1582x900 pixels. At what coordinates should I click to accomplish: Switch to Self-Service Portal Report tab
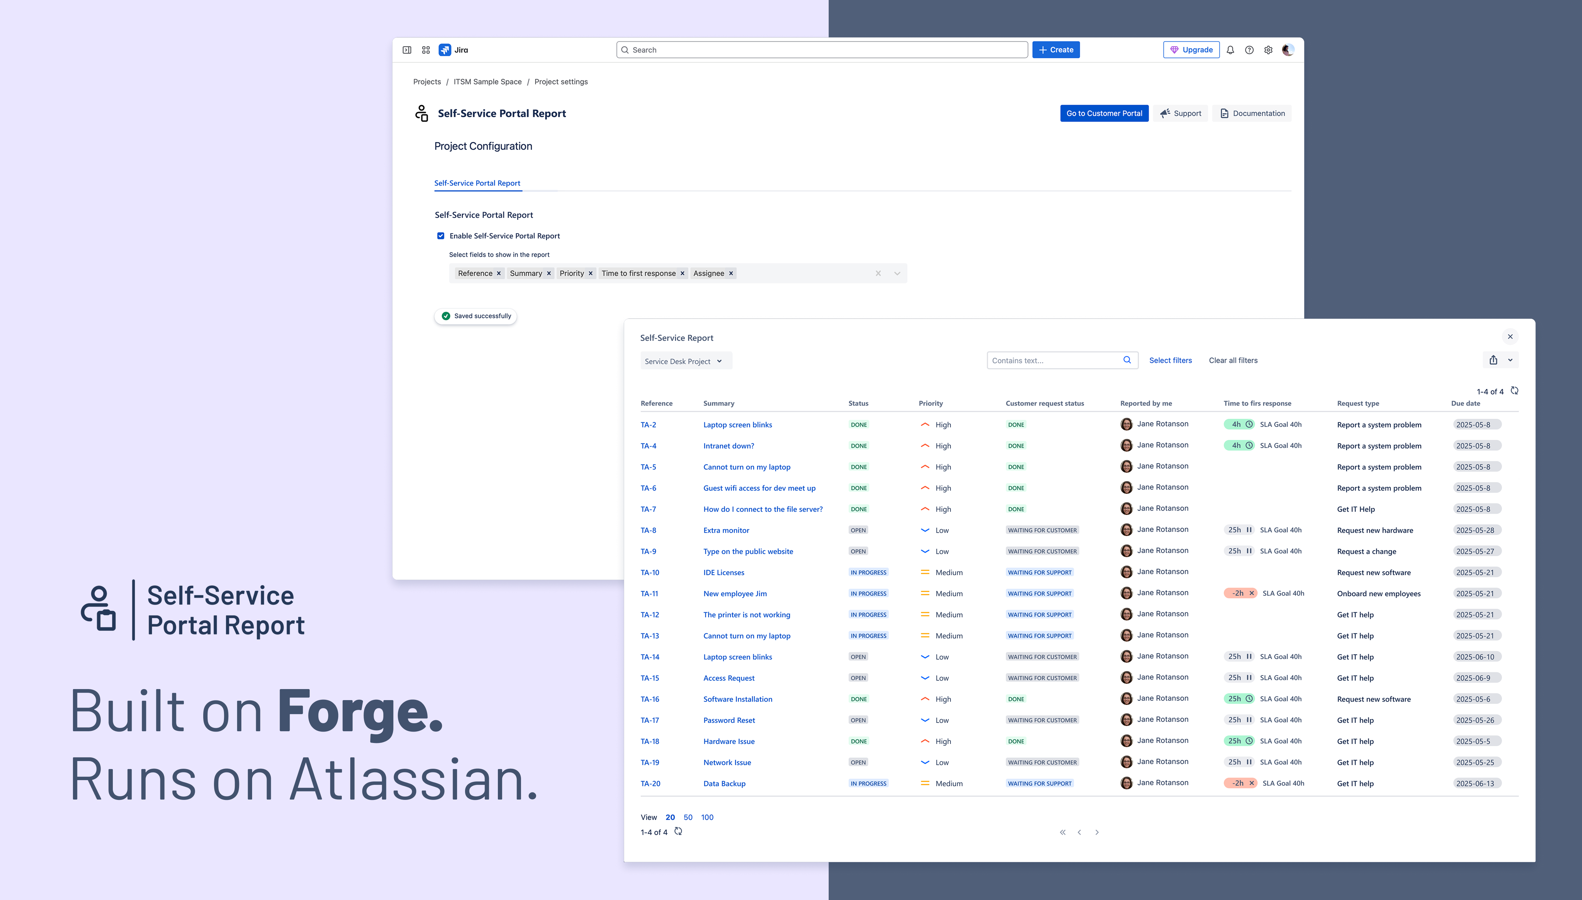(477, 183)
